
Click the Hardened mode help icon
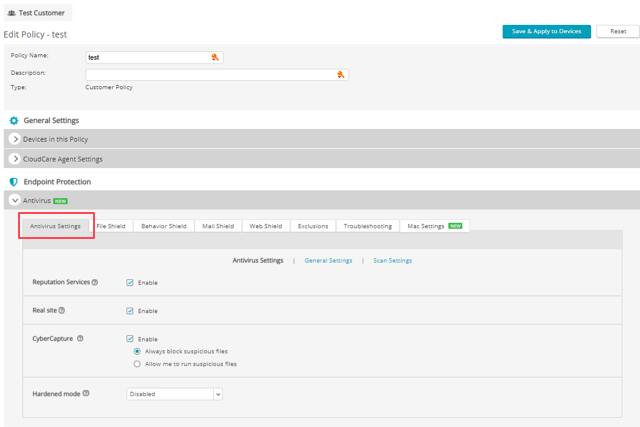[86, 394]
